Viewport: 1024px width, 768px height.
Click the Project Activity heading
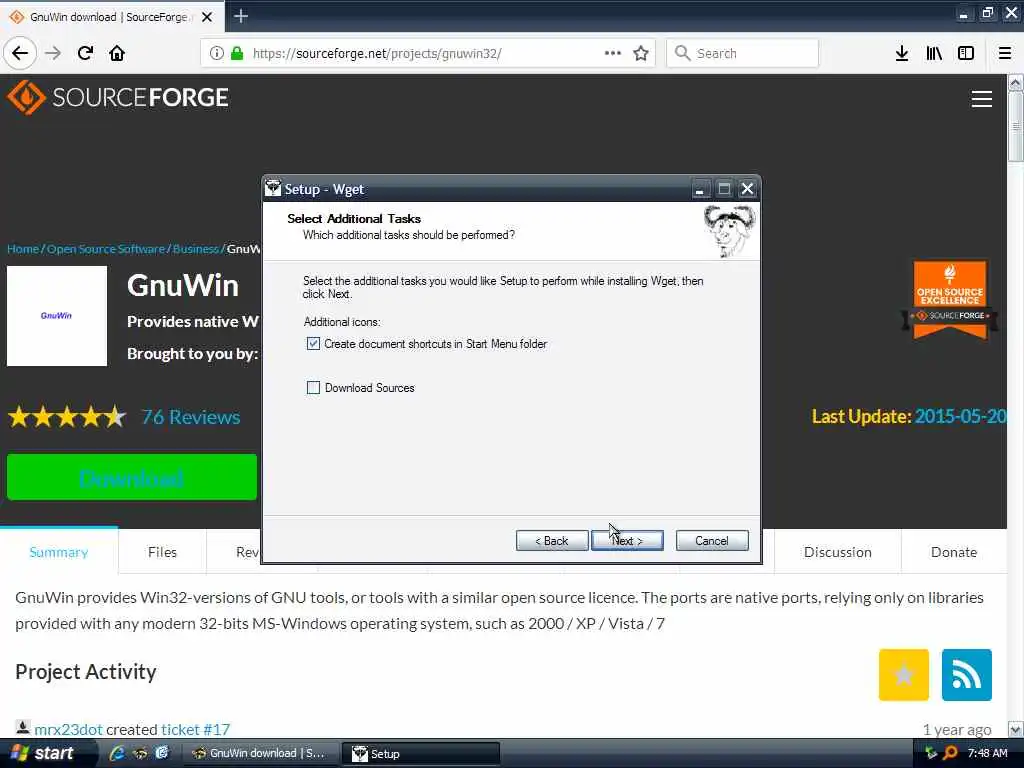86,671
